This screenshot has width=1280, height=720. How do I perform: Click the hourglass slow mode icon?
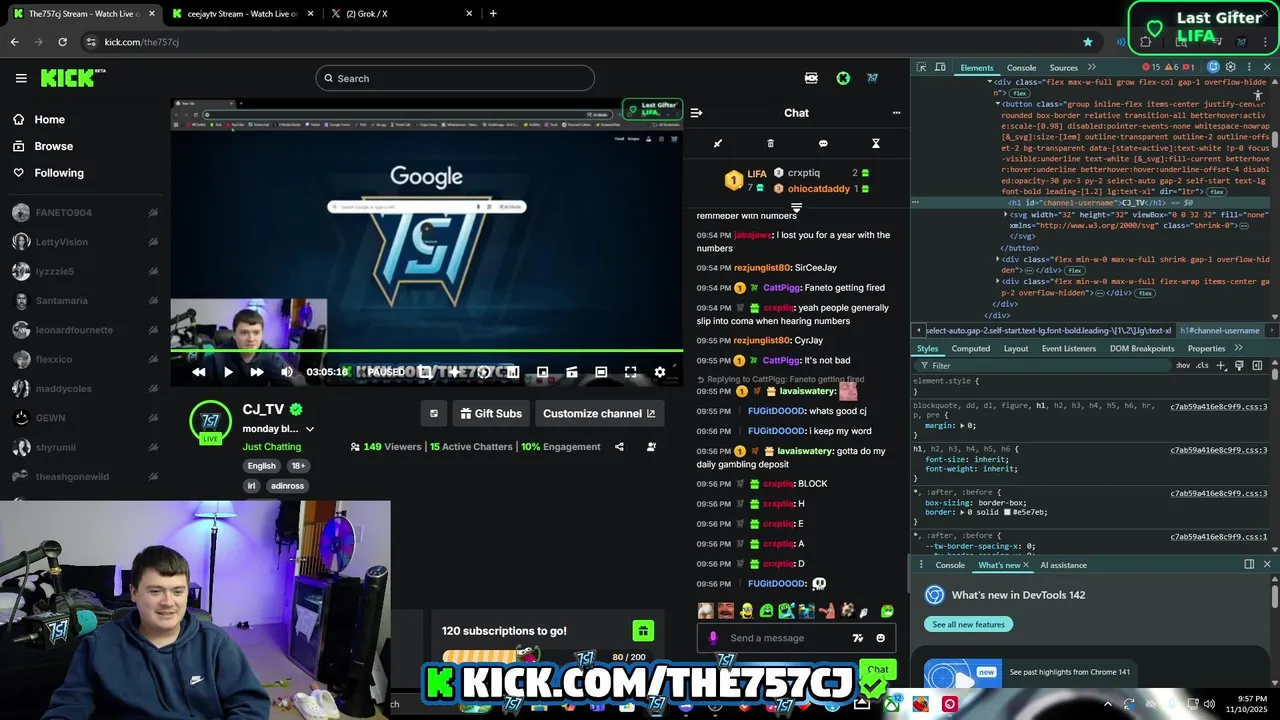coord(875,143)
